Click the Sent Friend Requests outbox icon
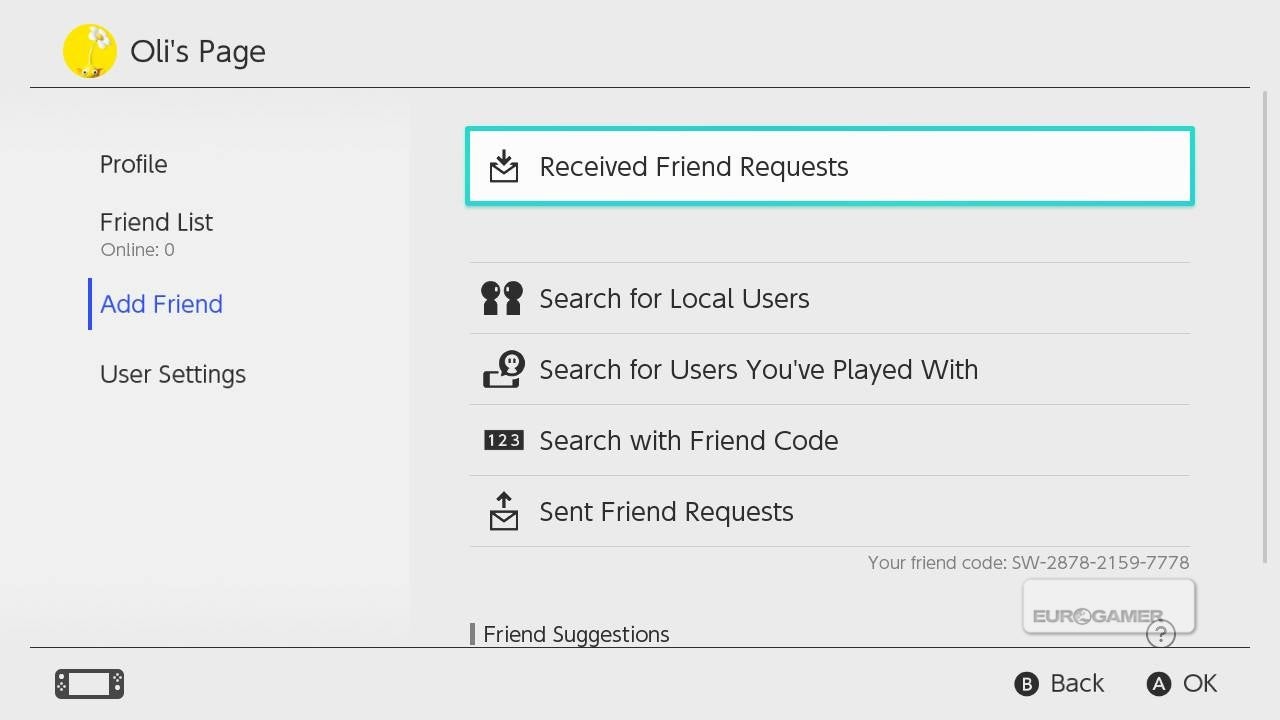Screen dimensions: 1280x720 click(x=504, y=511)
